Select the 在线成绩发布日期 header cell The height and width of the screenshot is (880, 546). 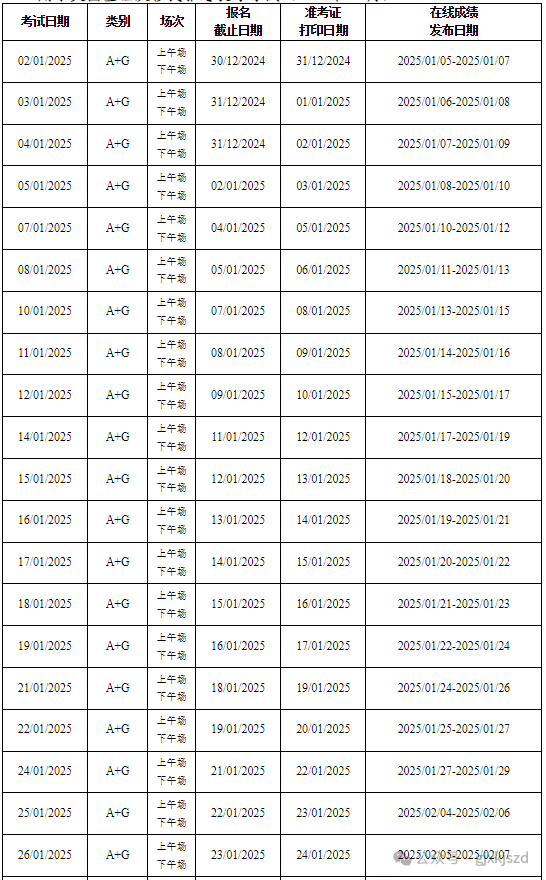[x=453, y=21]
